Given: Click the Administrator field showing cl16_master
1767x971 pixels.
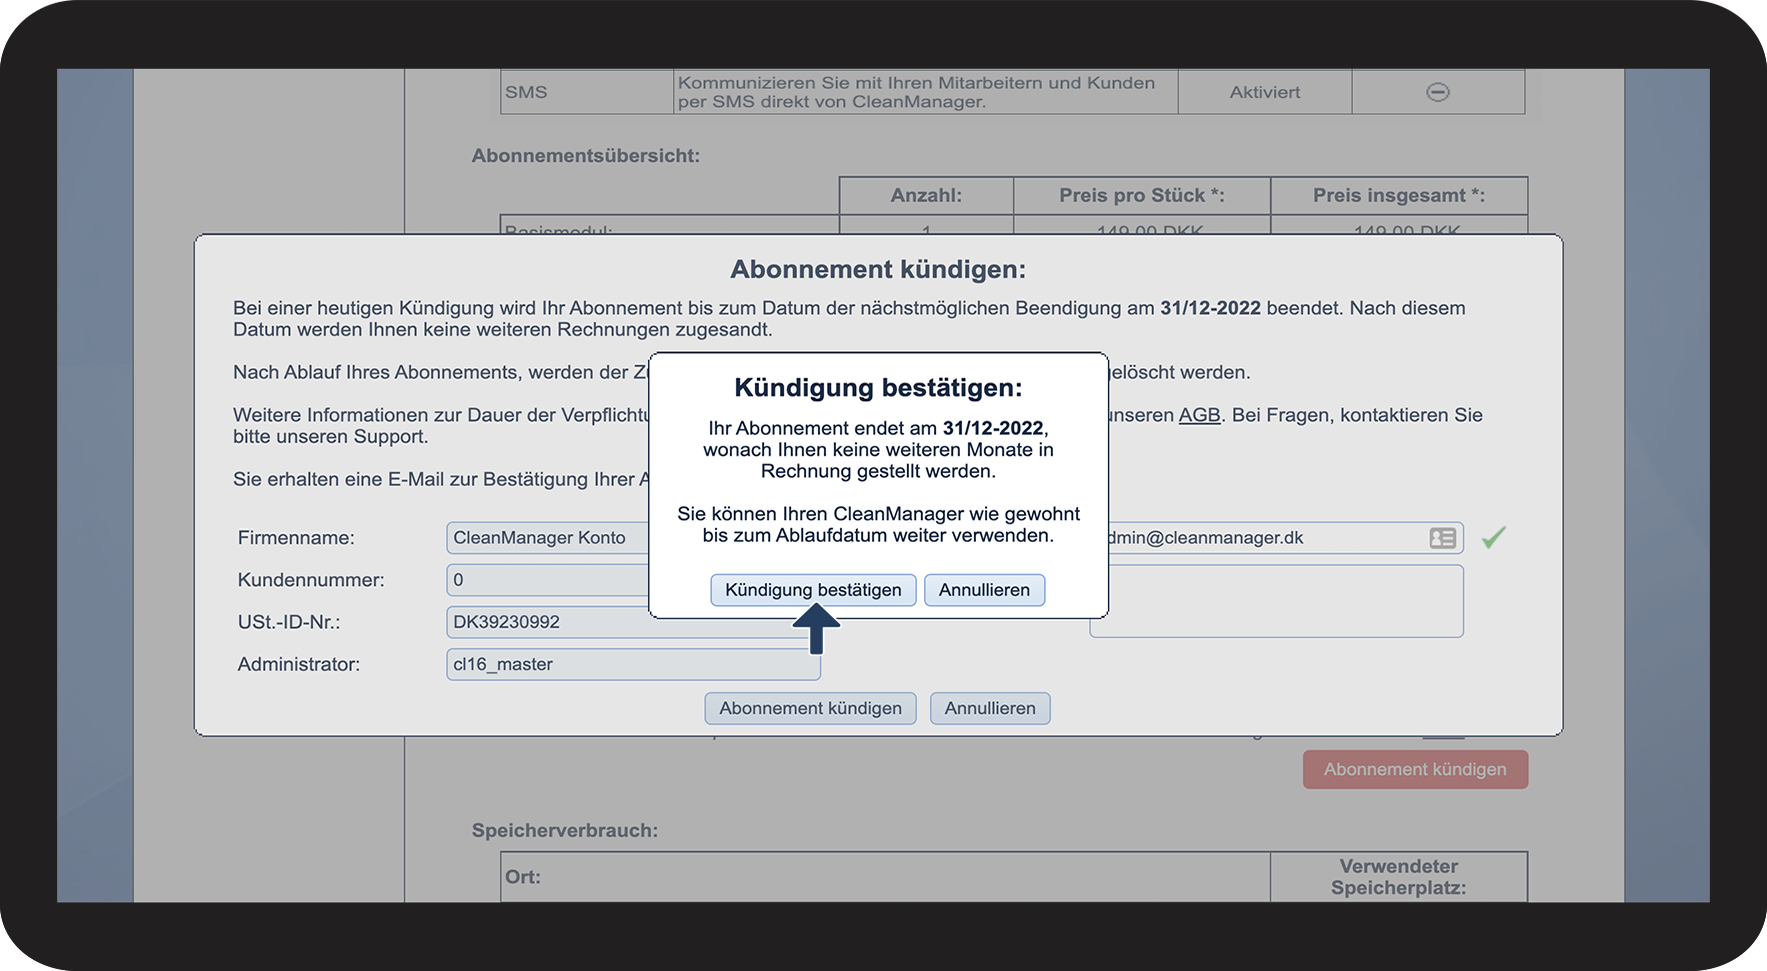Looking at the screenshot, I should coord(632,664).
